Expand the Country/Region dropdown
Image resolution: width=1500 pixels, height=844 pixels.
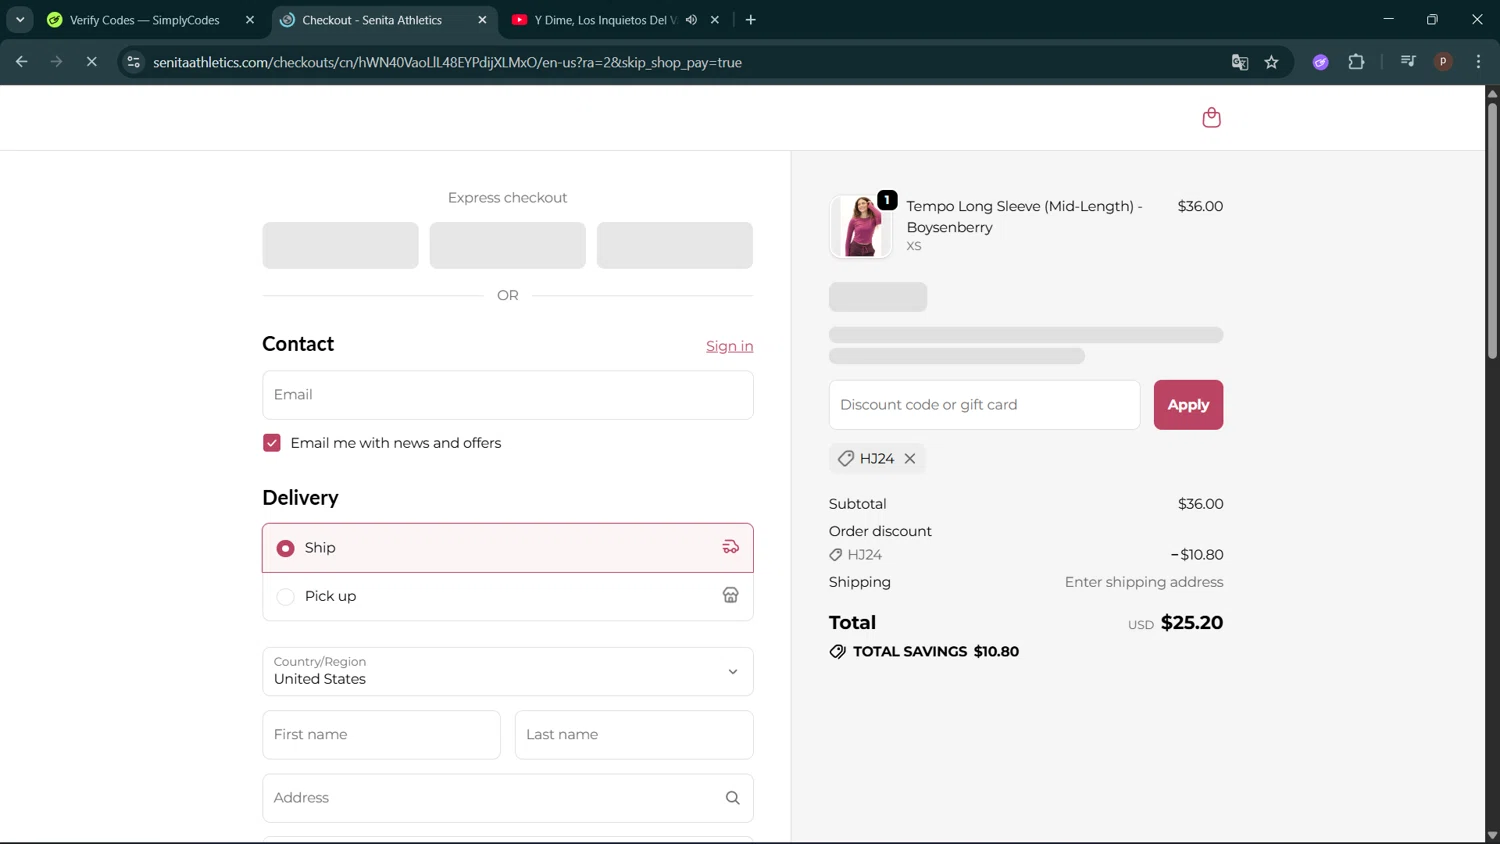coord(507,671)
